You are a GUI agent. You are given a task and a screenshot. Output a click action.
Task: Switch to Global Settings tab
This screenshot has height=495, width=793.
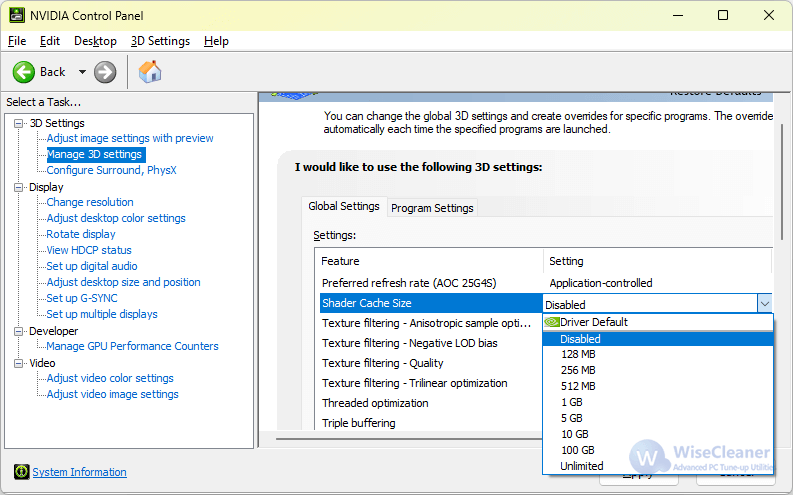tap(344, 206)
